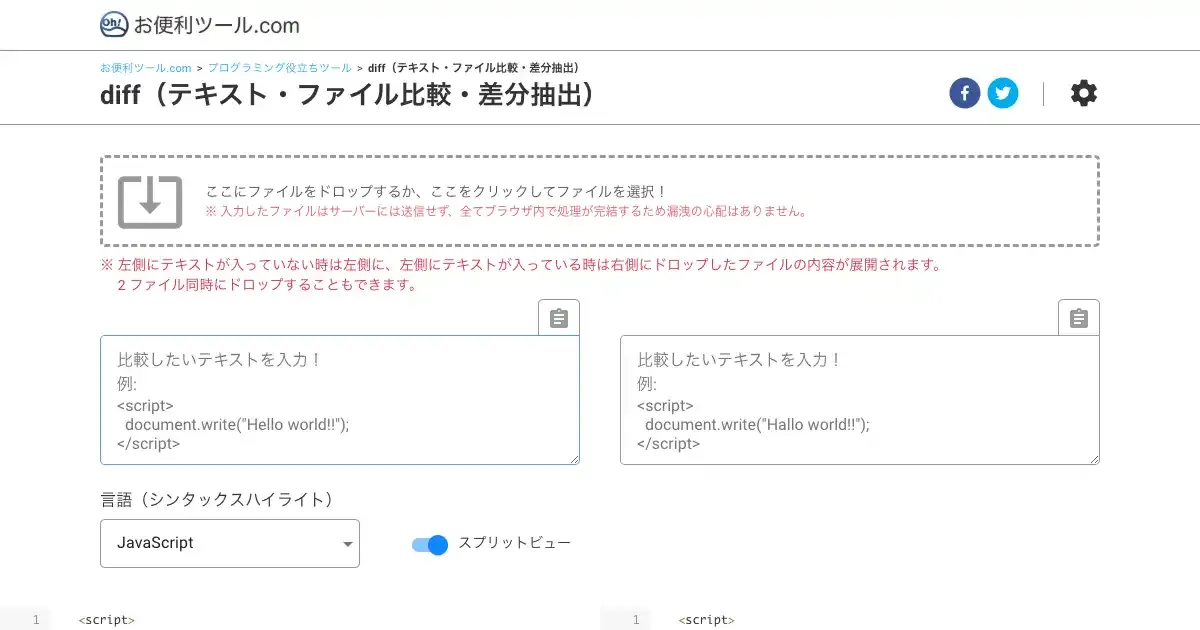Open the JavaScript language dropdown
Image resolution: width=1200 pixels, height=630 pixels.
click(229, 544)
